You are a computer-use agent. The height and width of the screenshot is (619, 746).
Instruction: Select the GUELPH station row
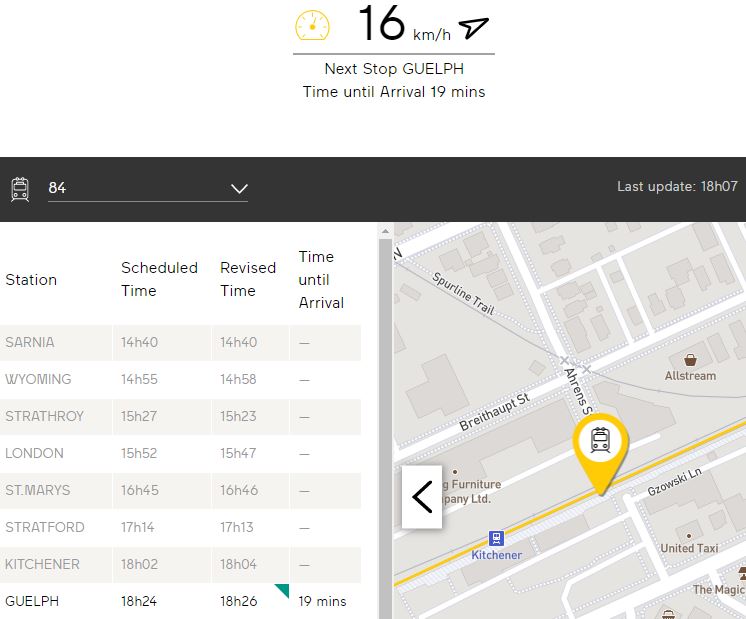[x=180, y=601]
